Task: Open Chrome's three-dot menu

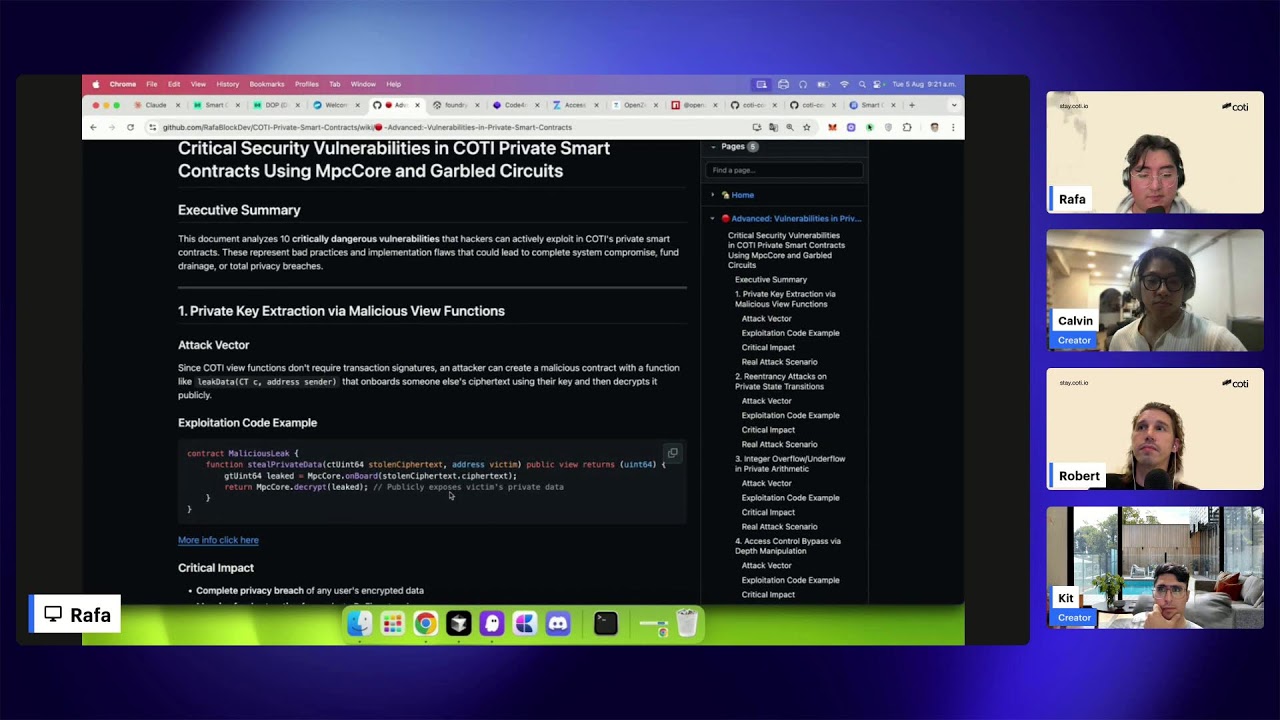Action: click(x=953, y=127)
